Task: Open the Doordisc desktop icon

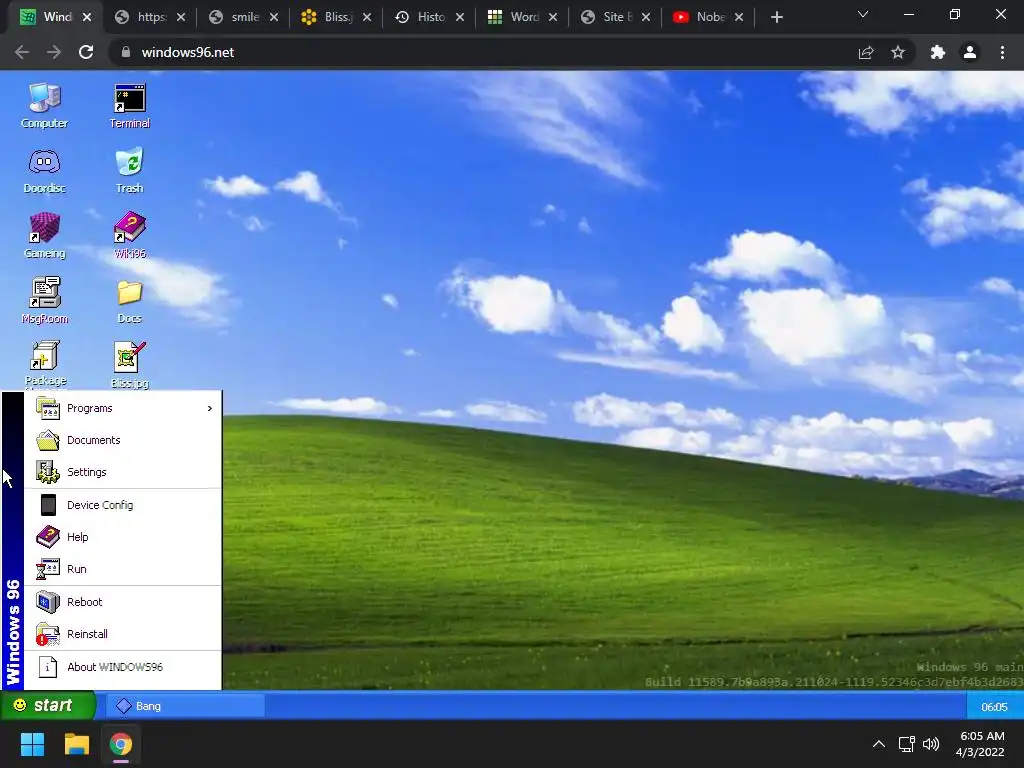Action: (x=44, y=171)
